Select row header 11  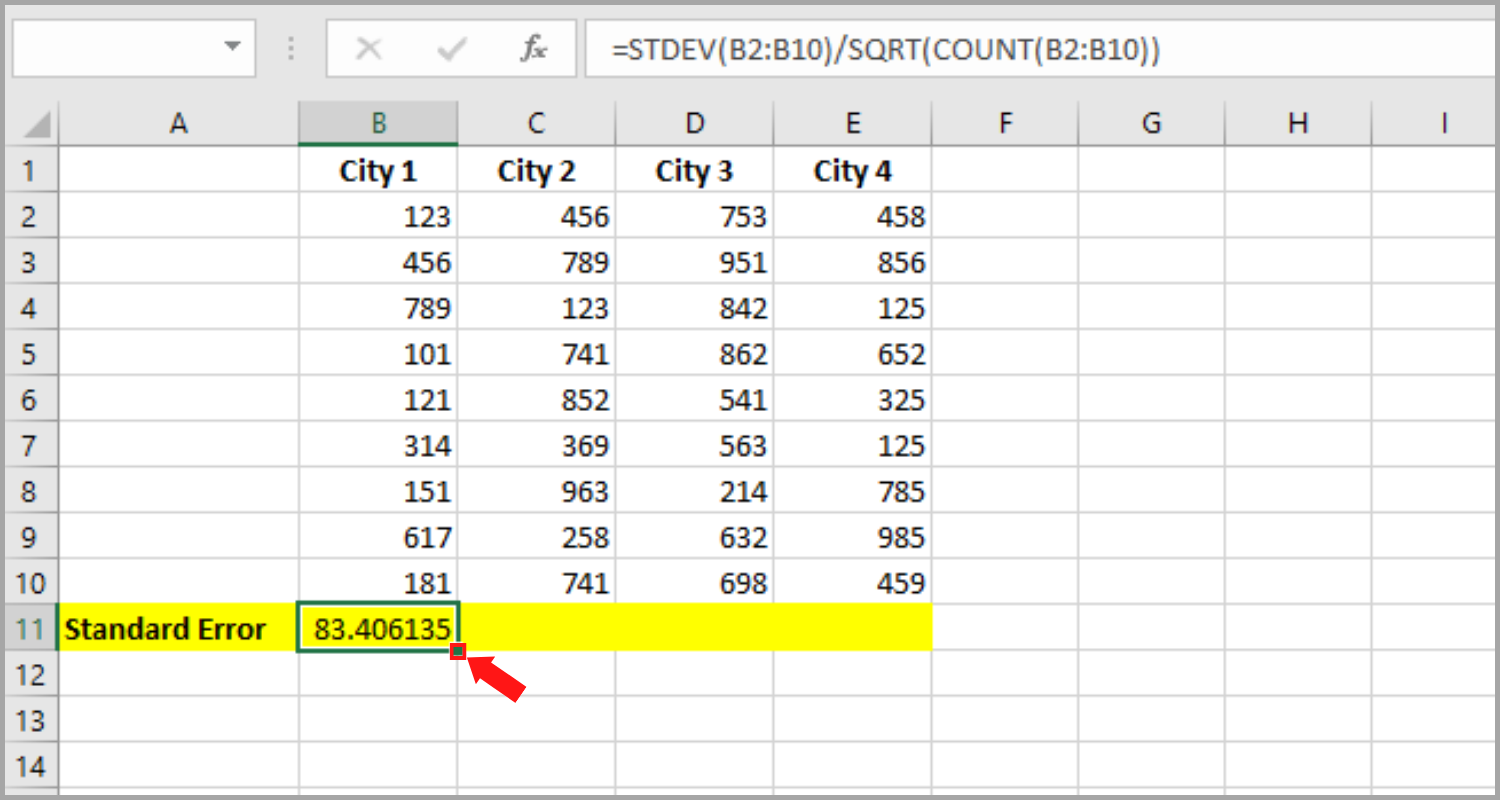(30, 628)
